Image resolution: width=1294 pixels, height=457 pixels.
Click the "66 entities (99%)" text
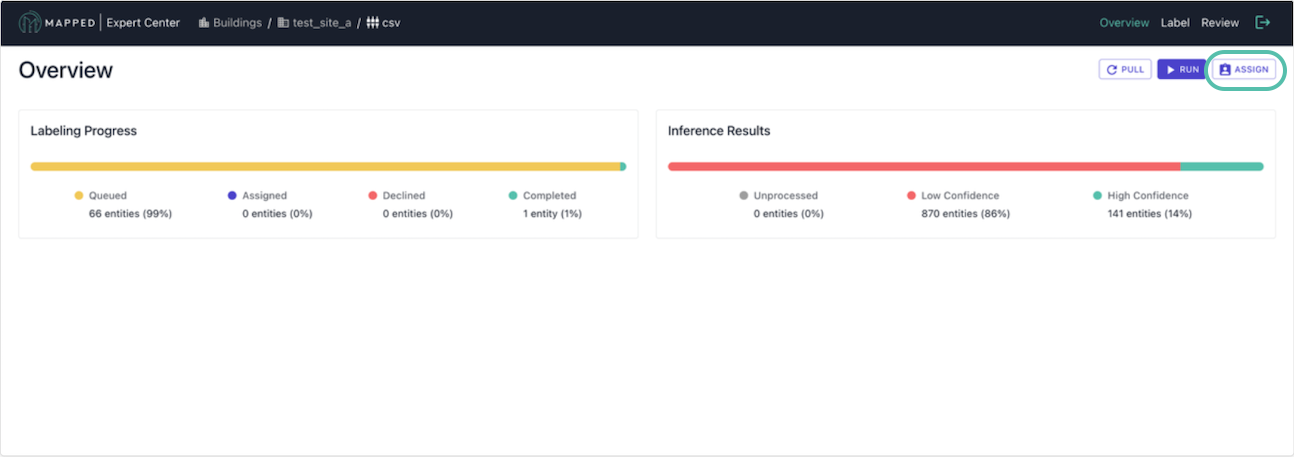tap(130, 213)
